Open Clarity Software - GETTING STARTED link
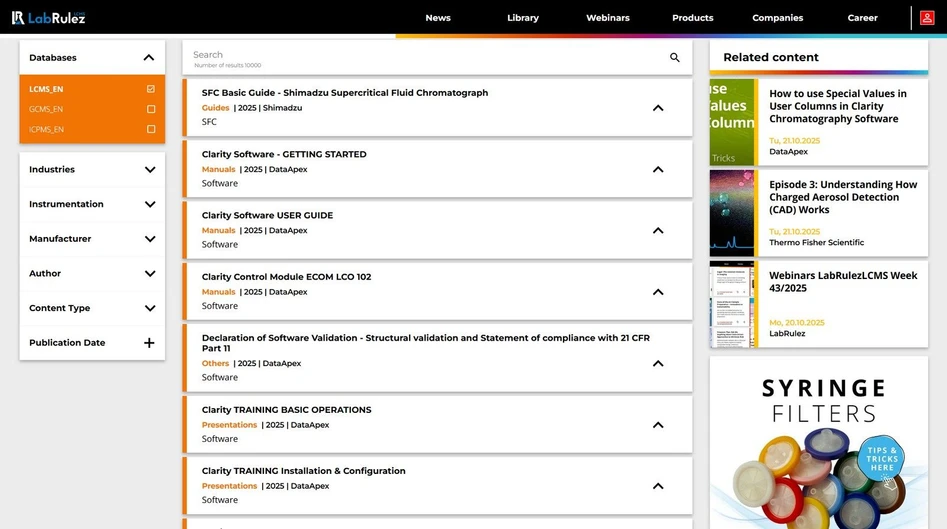This screenshot has height=529, width=947. (284, 155)
